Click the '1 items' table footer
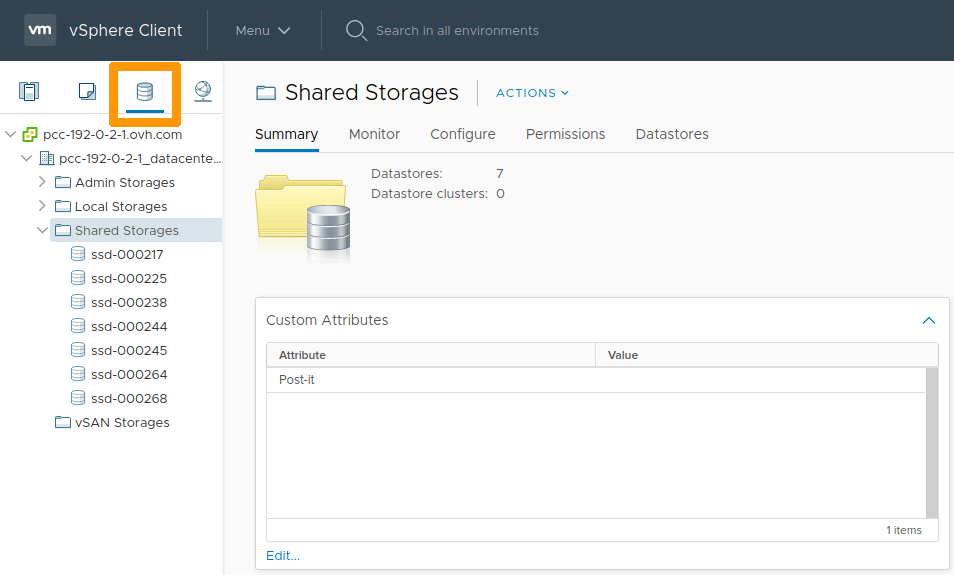954x575 pixels. (x=904, y=530)
